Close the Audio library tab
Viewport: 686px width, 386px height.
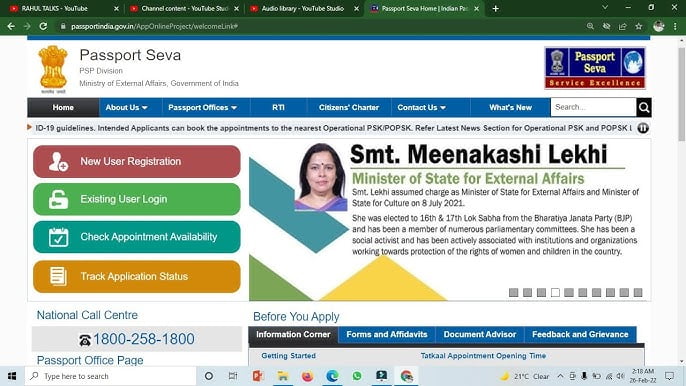pyautogui.click(x=356, y=8)
